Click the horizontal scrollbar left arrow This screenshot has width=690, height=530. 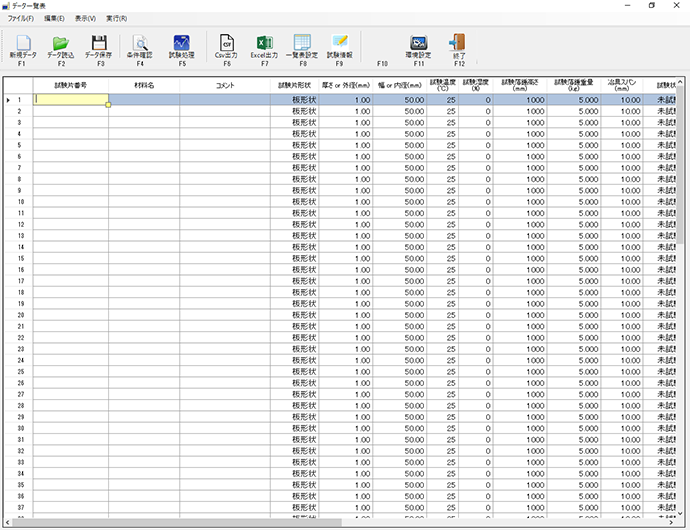pos(7,523)
